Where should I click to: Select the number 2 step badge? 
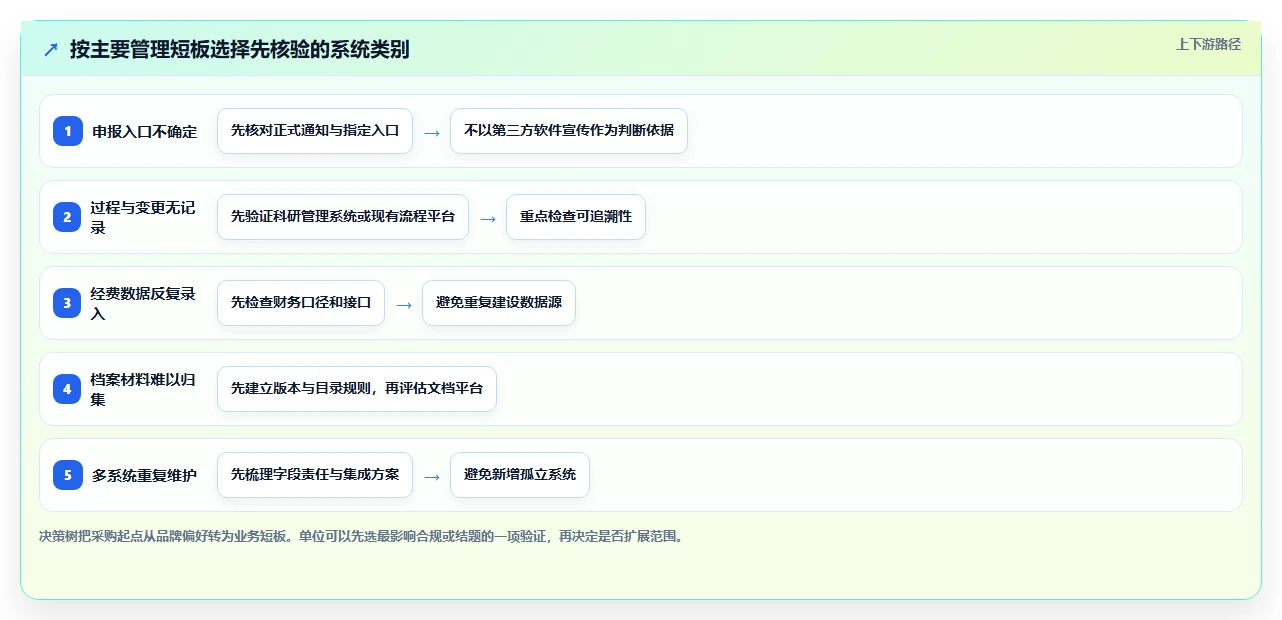tap(68, 217)
